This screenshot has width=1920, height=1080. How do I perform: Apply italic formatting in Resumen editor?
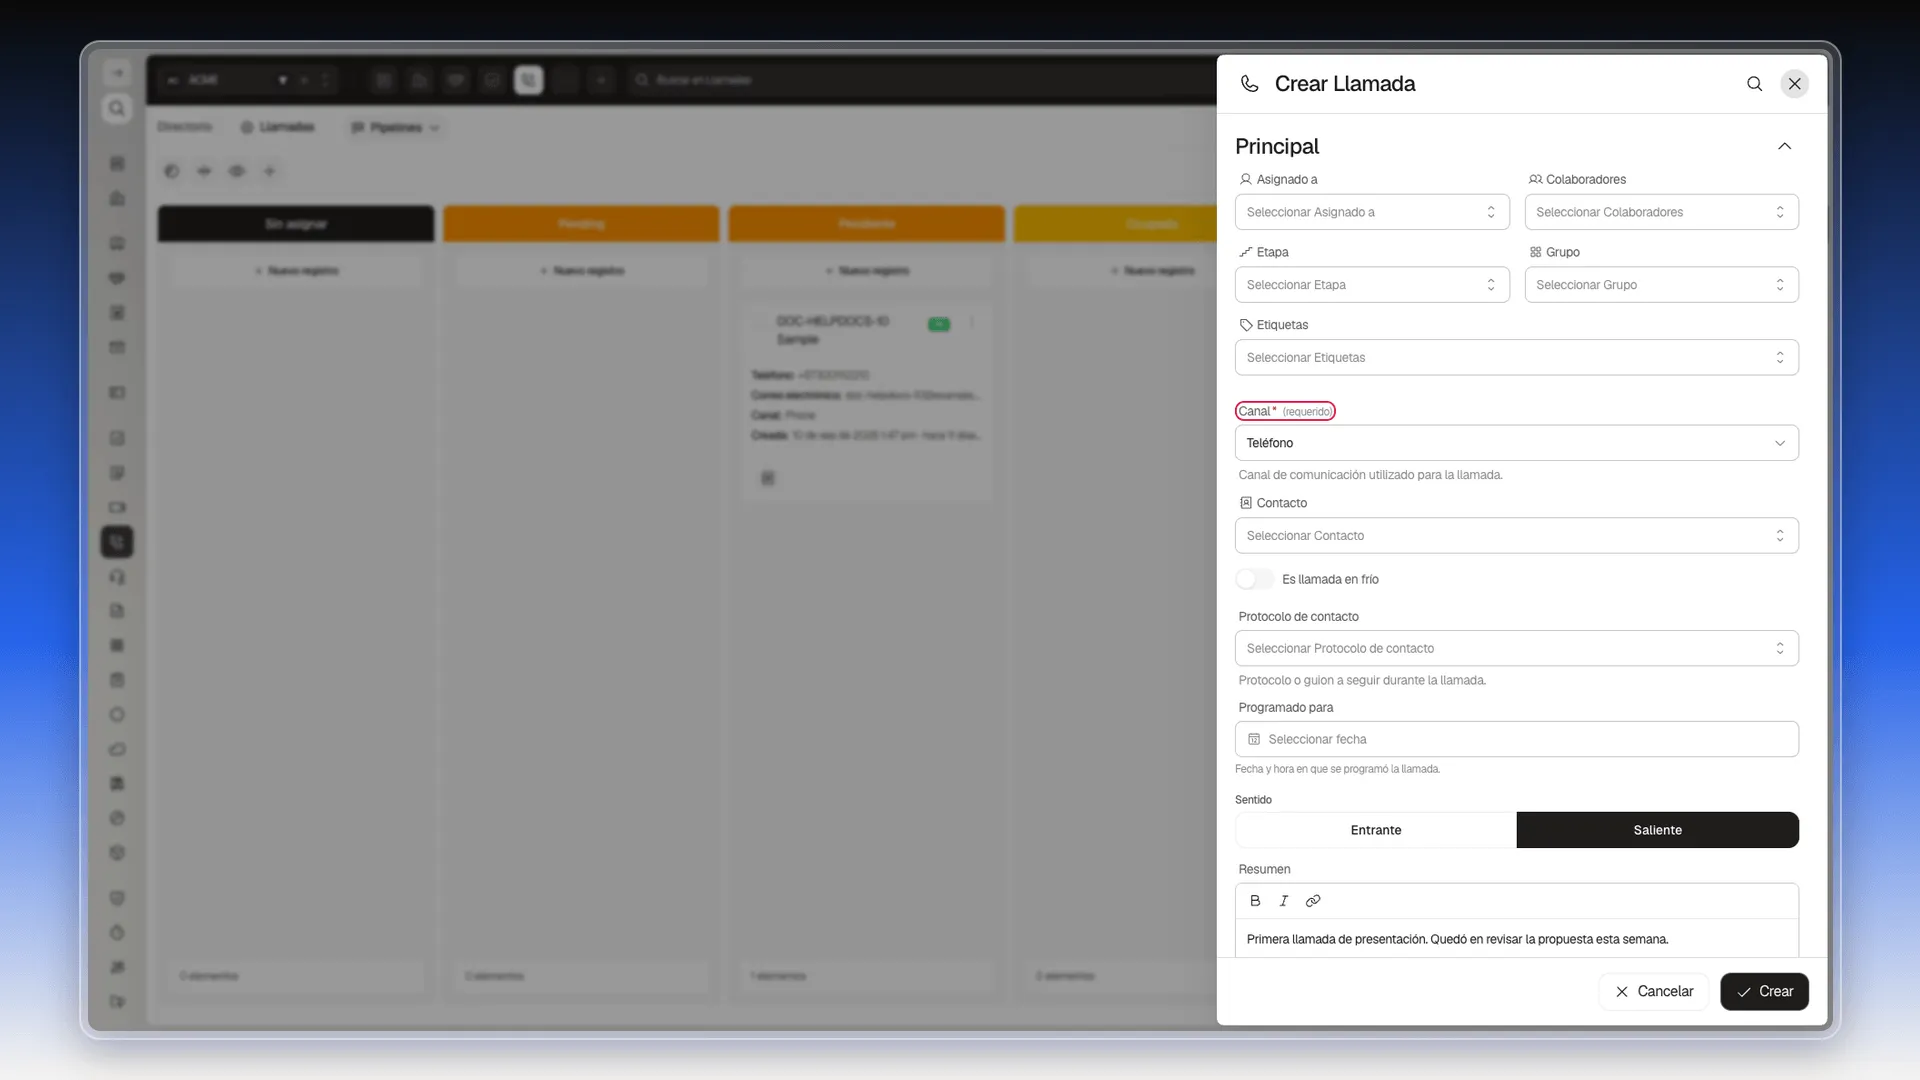click(x=1284, y=901)
